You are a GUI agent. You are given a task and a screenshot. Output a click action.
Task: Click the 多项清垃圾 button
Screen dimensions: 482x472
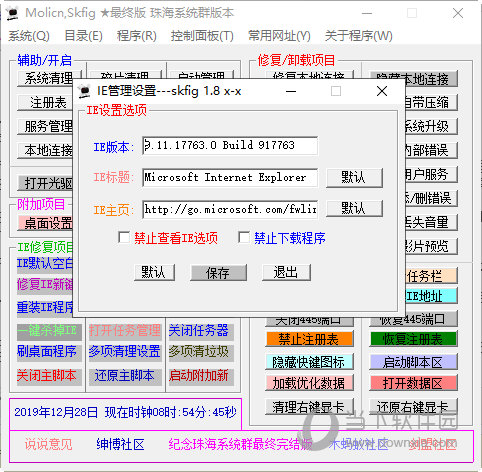[201, 352]
